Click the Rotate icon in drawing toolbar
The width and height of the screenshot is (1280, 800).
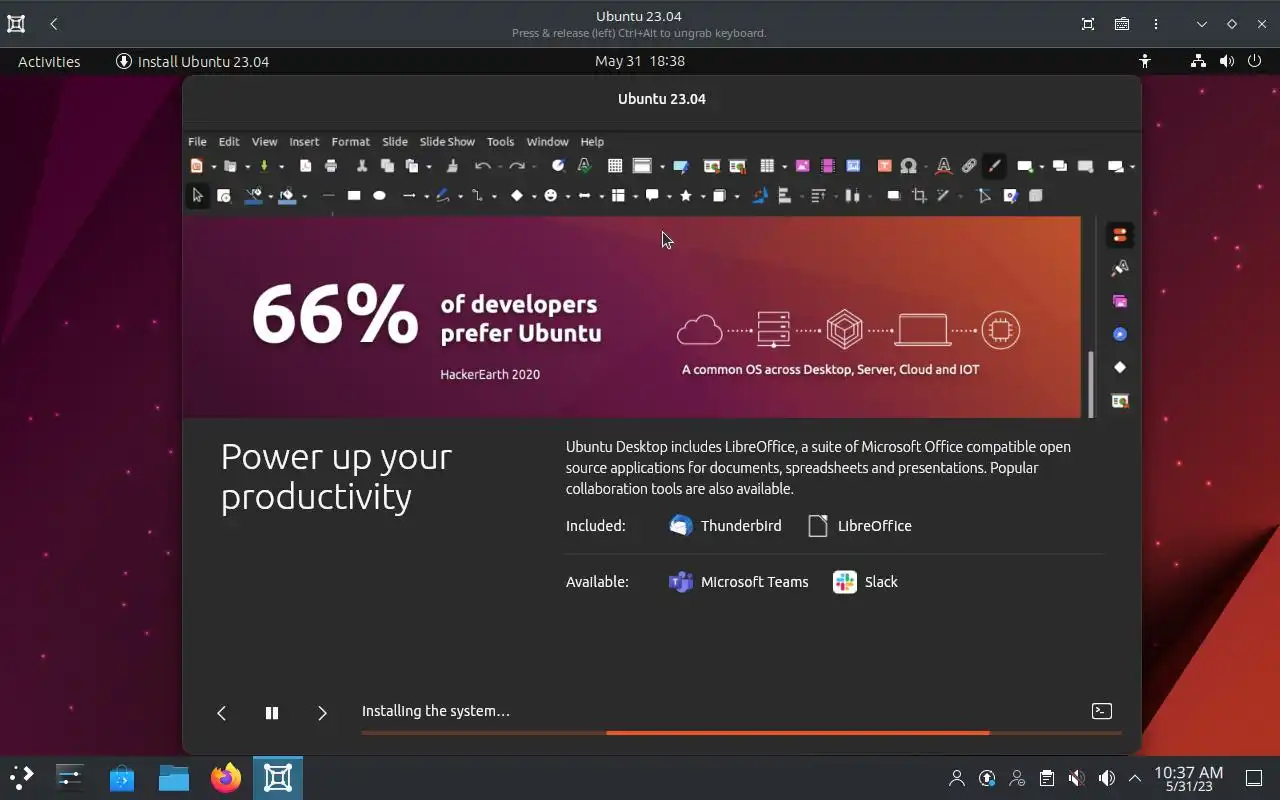759,196
